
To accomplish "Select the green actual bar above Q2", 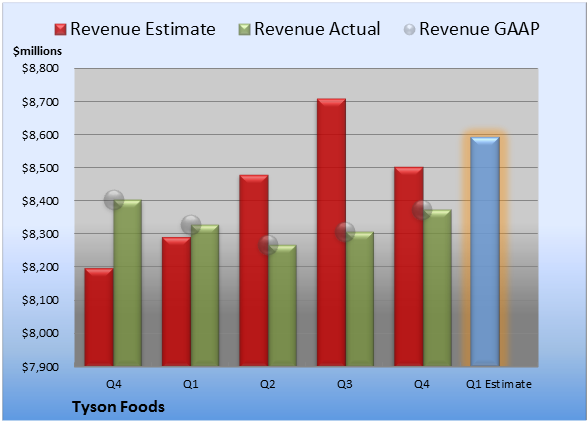I will (282, 305).
